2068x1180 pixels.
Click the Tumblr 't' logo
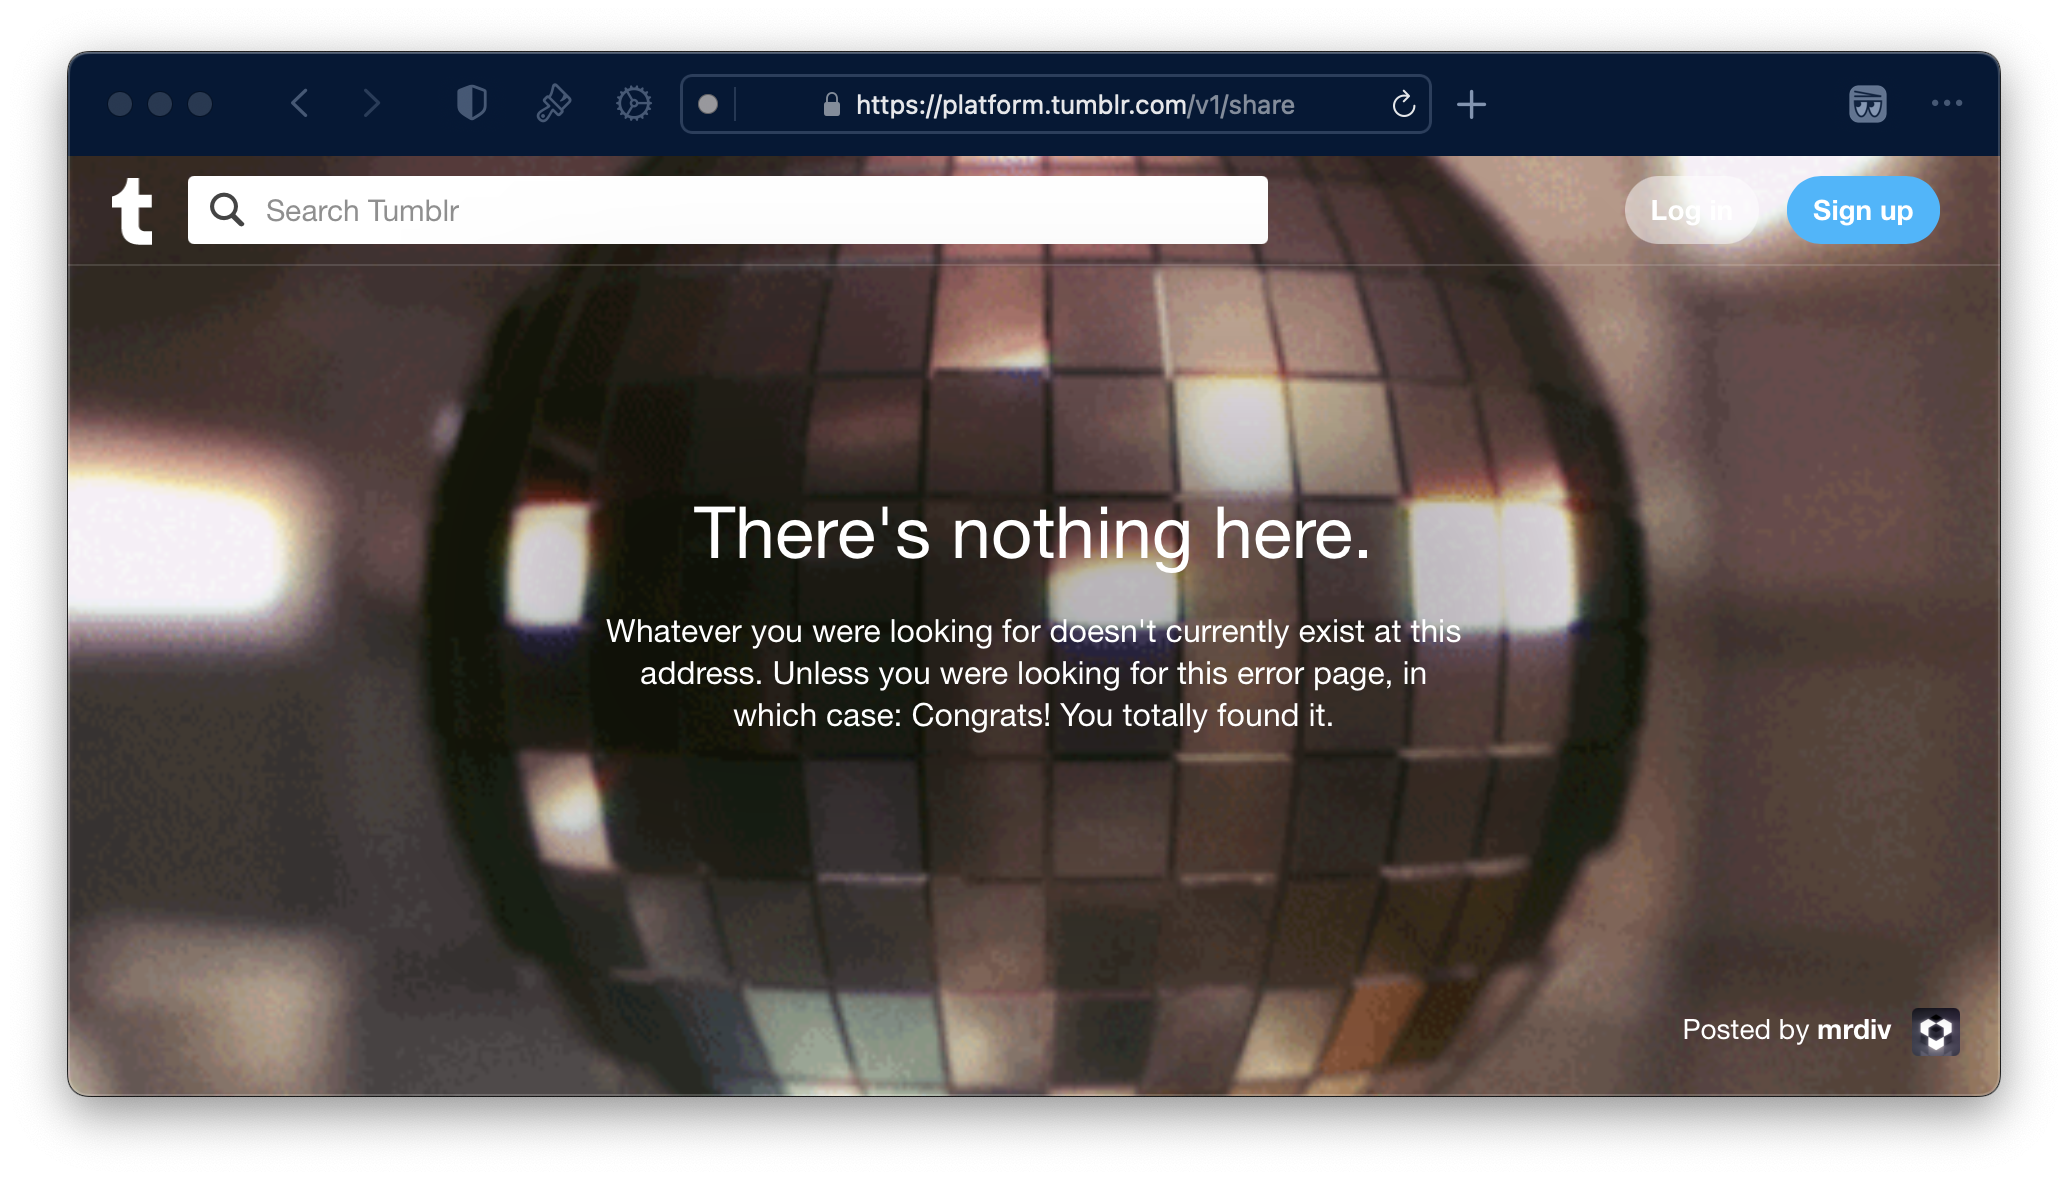click(132, 211)
